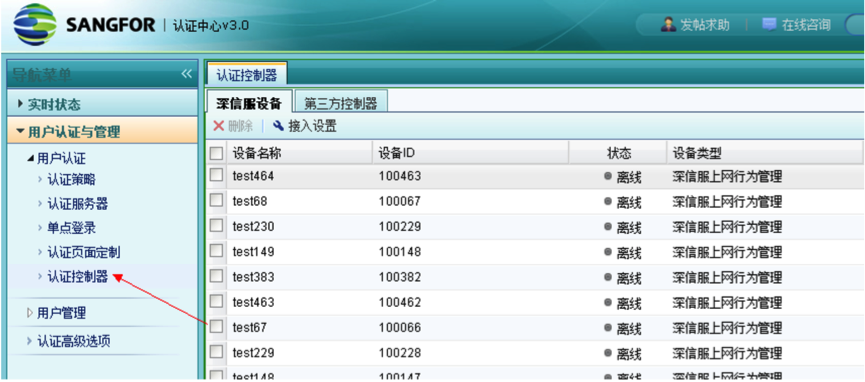Click device name test463

[253, 303]
